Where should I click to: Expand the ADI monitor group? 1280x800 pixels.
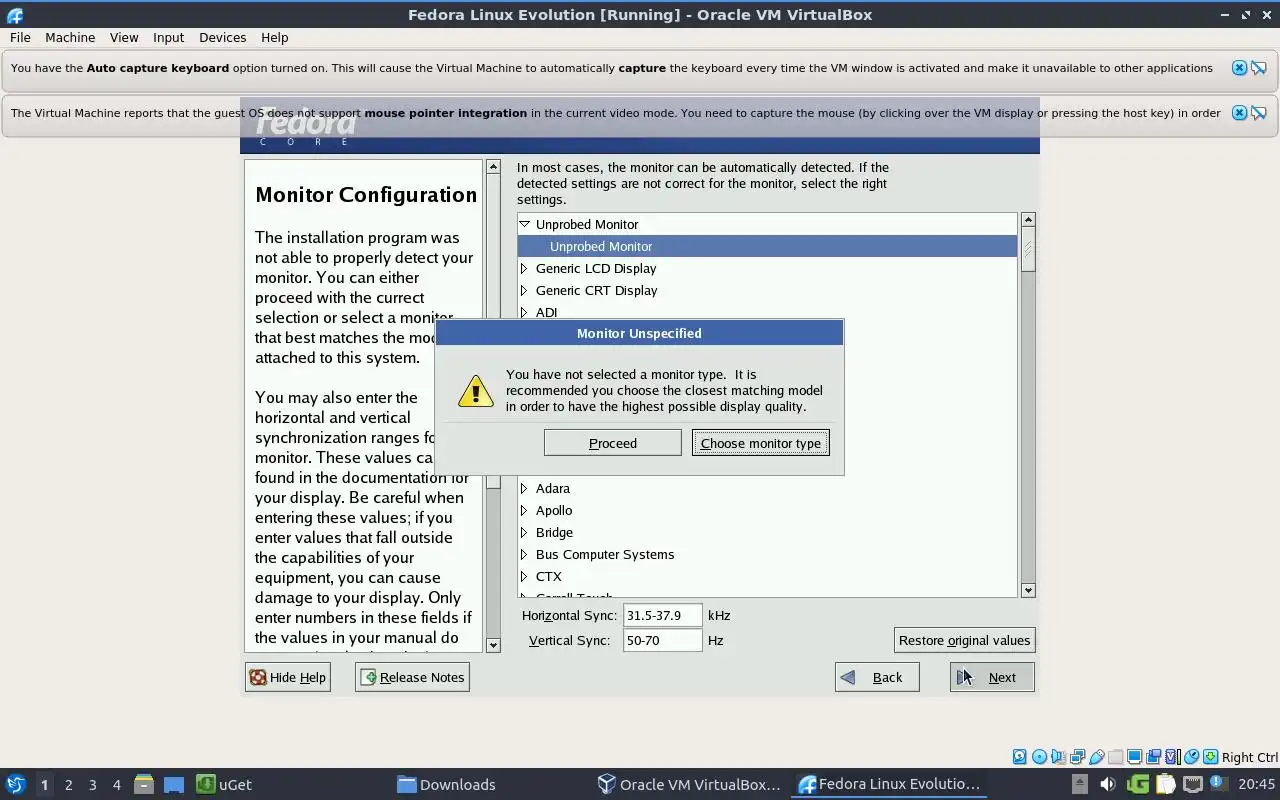[524, 312]
